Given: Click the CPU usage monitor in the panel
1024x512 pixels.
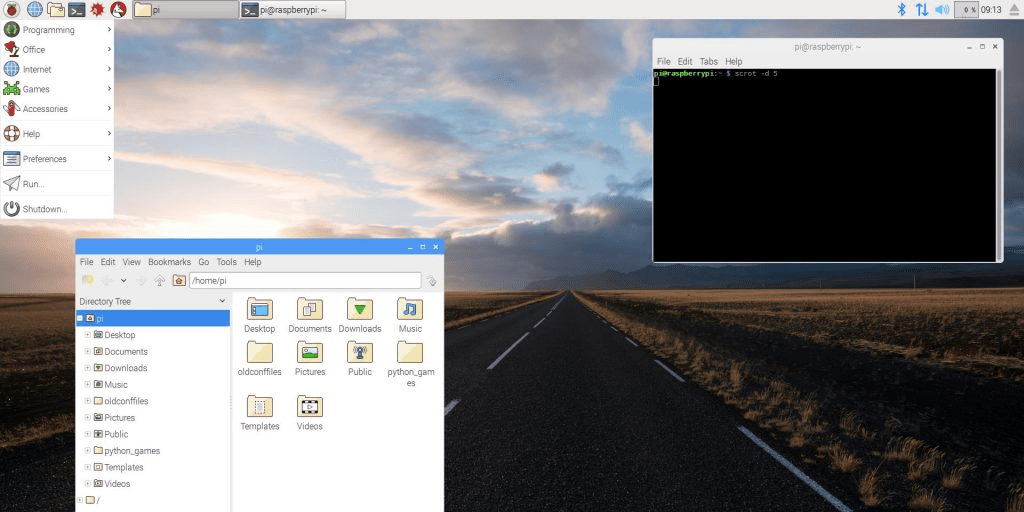Looking at the screenshot, I should [x=966, y=9].
